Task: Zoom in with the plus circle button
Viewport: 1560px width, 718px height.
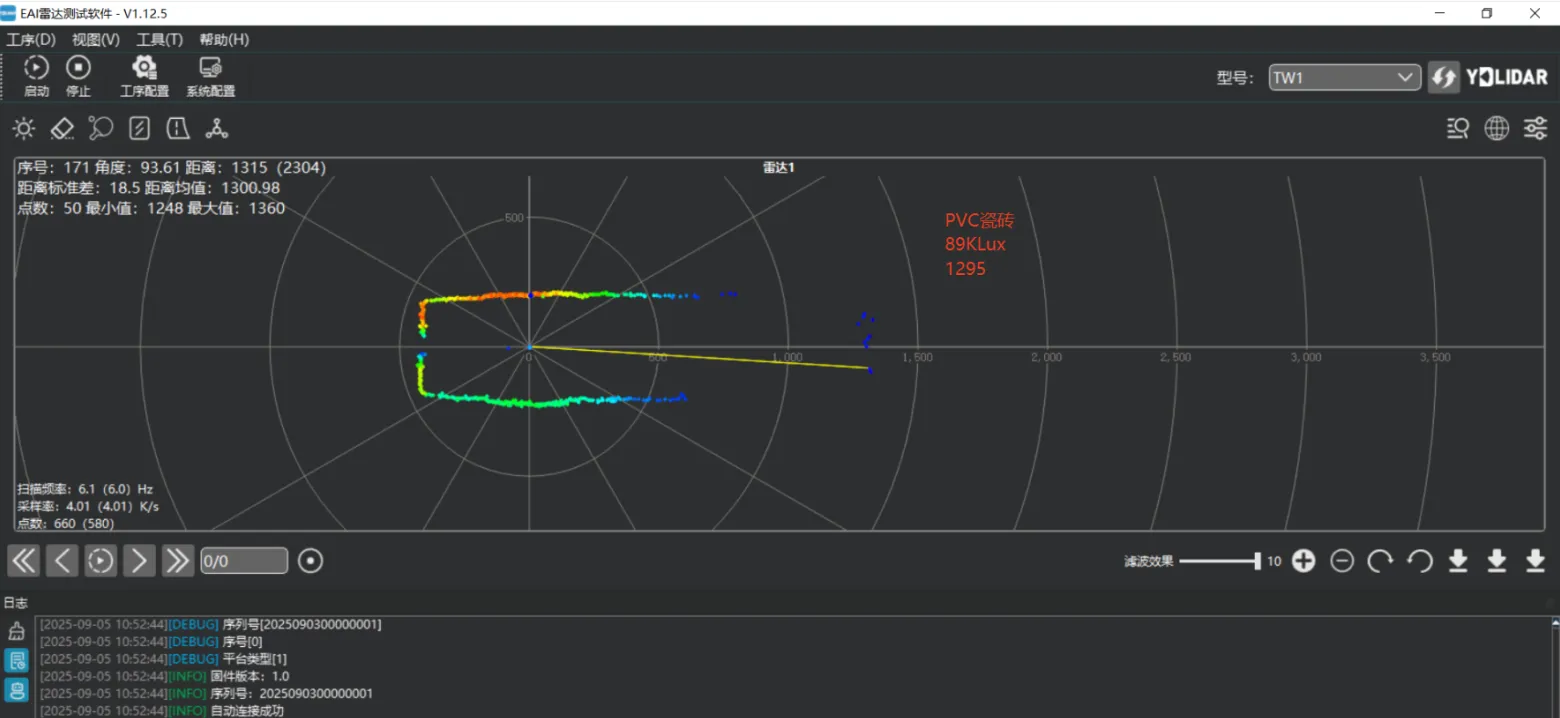Action: [x=1303, y=561]
